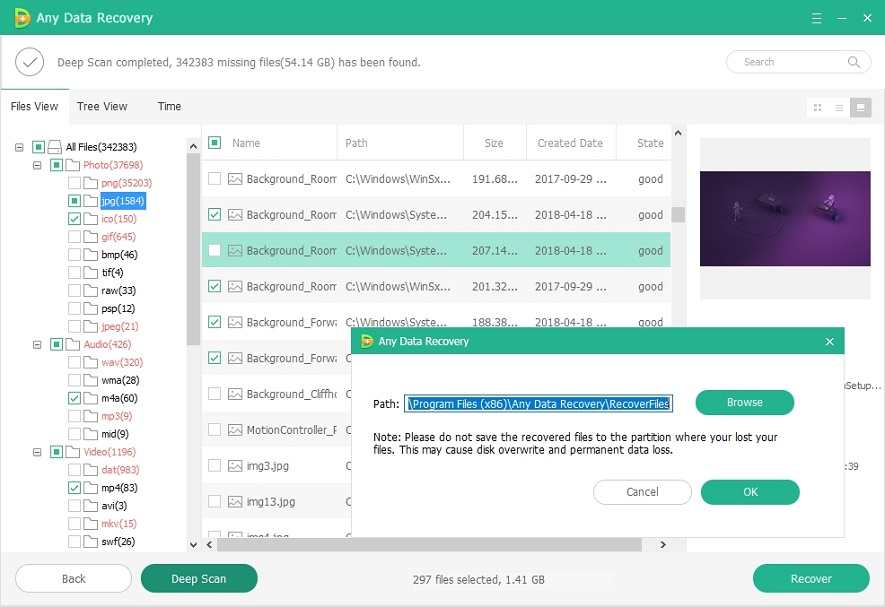Check the highlighted 207.14 Background_Room file

pos(214,250)
